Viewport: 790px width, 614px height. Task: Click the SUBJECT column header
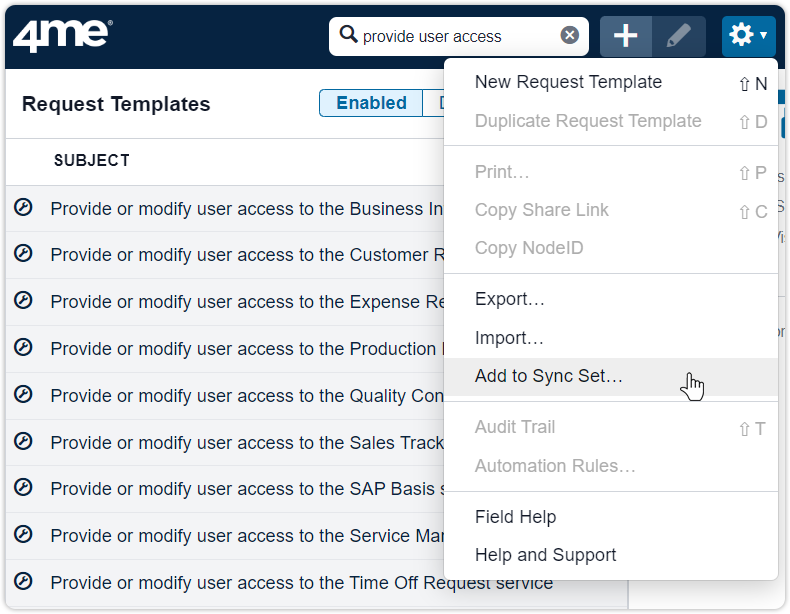(92, 161)
